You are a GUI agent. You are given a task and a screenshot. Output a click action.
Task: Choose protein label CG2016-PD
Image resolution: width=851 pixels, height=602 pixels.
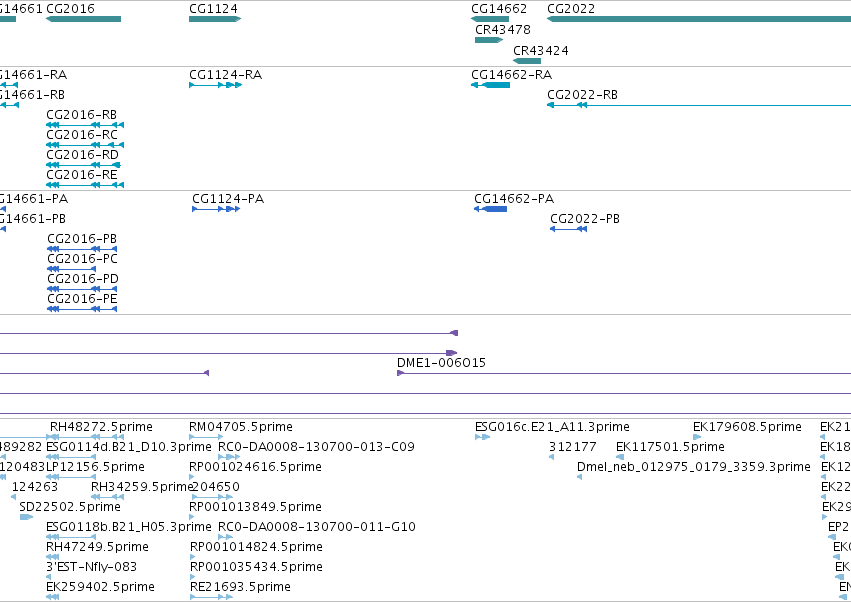(x=83, y=280)
